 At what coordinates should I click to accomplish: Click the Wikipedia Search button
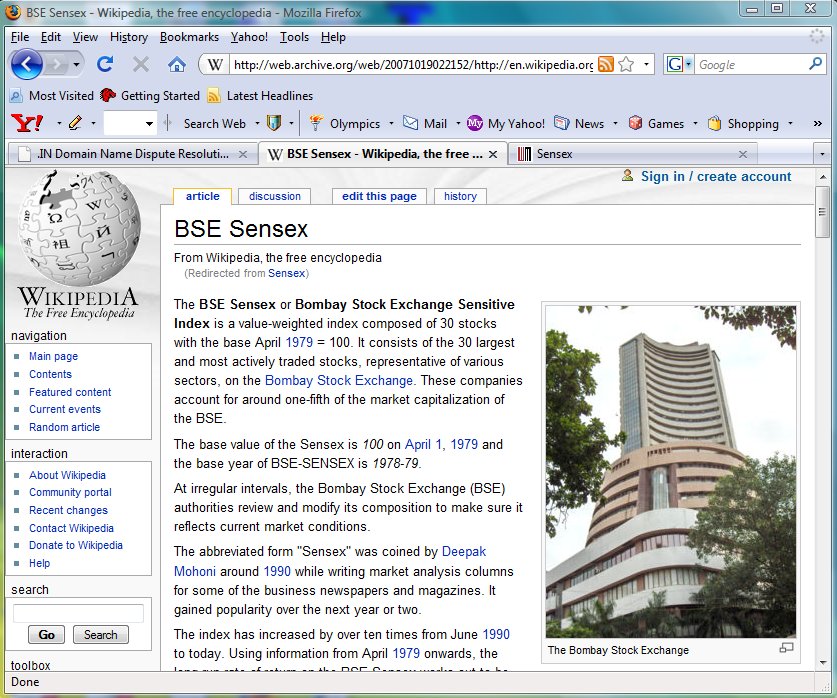[100, 634]
